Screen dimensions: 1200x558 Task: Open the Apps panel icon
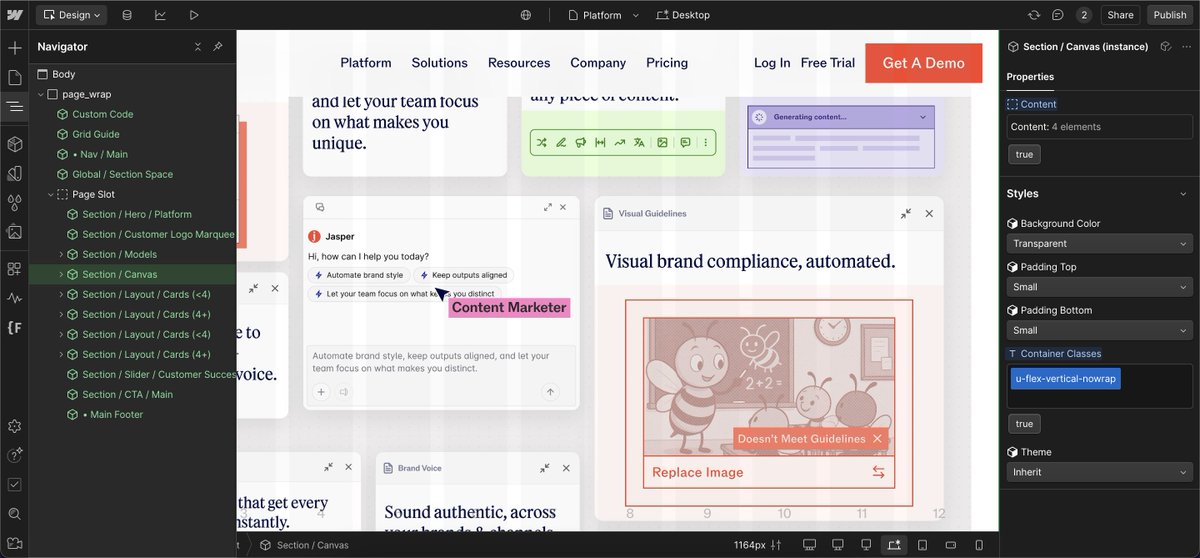(x=14, y=269)
